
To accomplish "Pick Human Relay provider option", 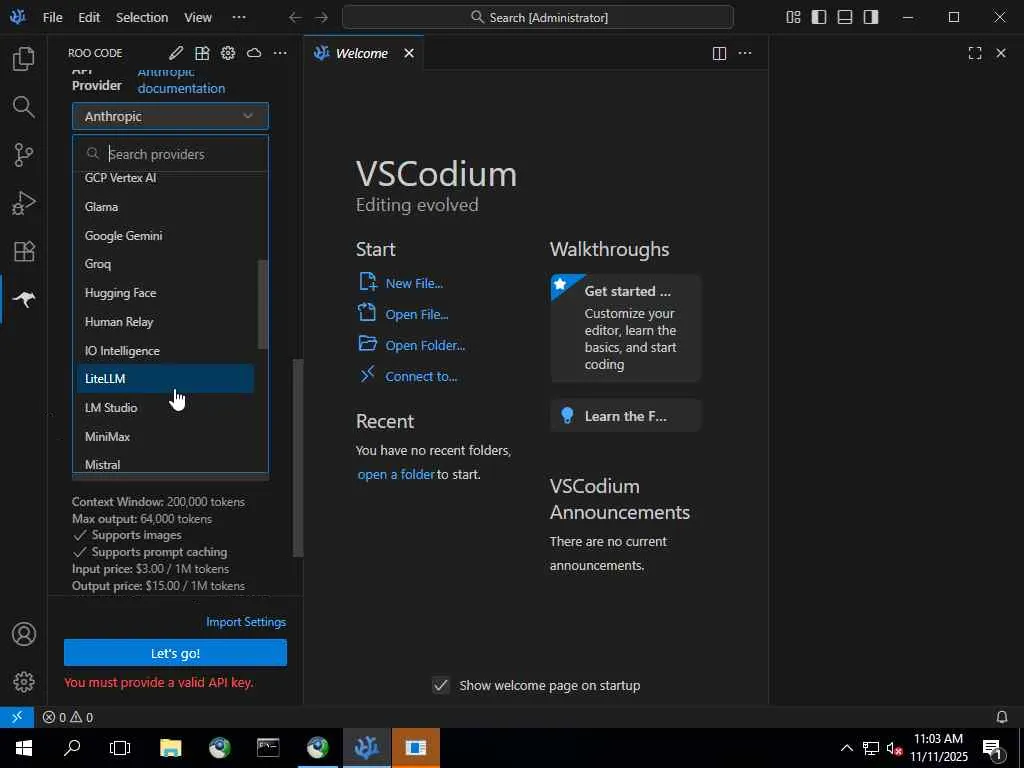I will [165, 321].
